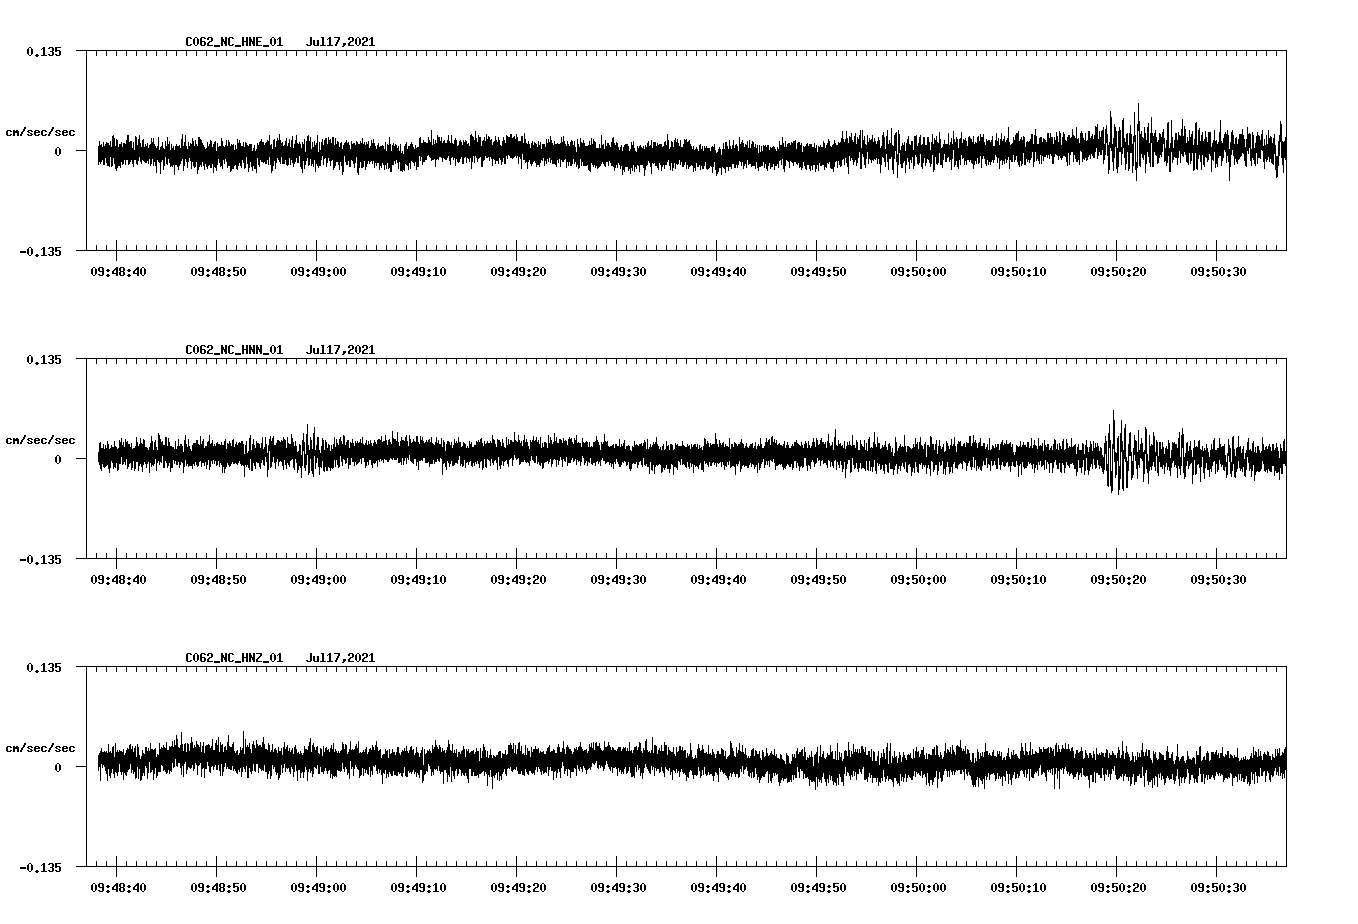Image resolution: width=1358 pixels, height=924 pixels.
Task: Click the -0.135 lower limit on HNZ plot
Action: click(40, 867)
